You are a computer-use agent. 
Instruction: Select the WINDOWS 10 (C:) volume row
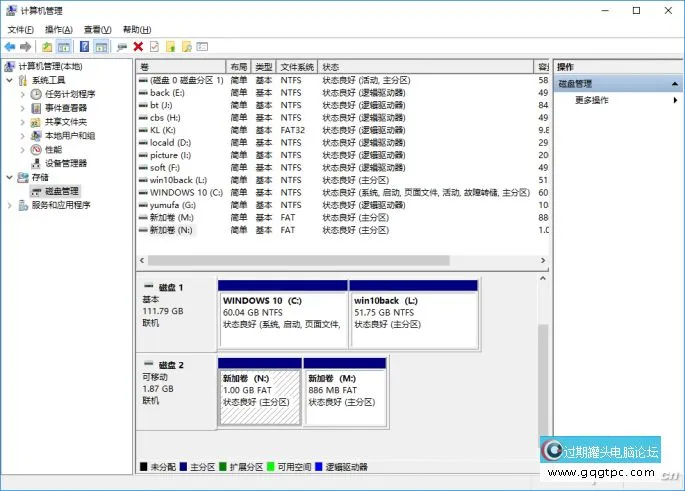[x=343, y=193]
